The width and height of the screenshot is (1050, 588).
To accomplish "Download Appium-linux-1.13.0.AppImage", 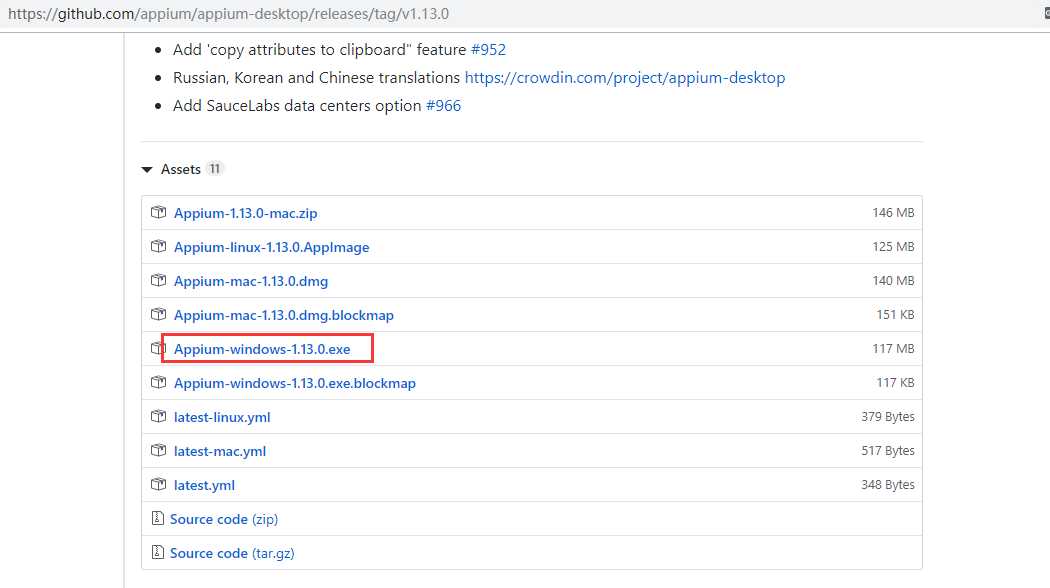I will (x=271, y=247).
